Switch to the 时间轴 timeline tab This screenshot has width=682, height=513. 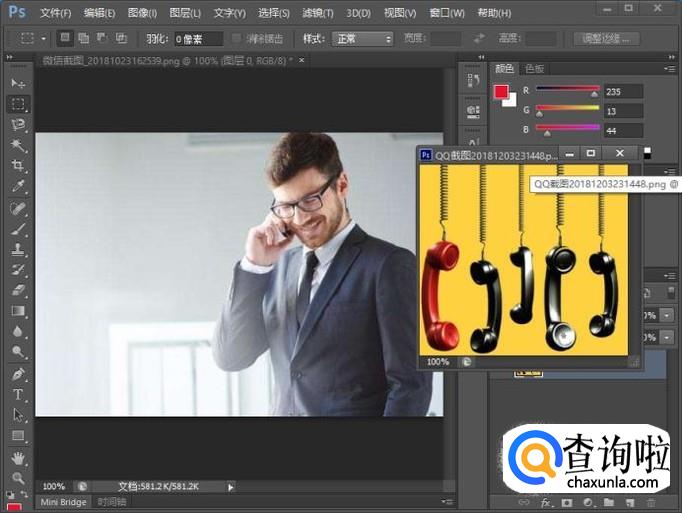pos(112,502)
